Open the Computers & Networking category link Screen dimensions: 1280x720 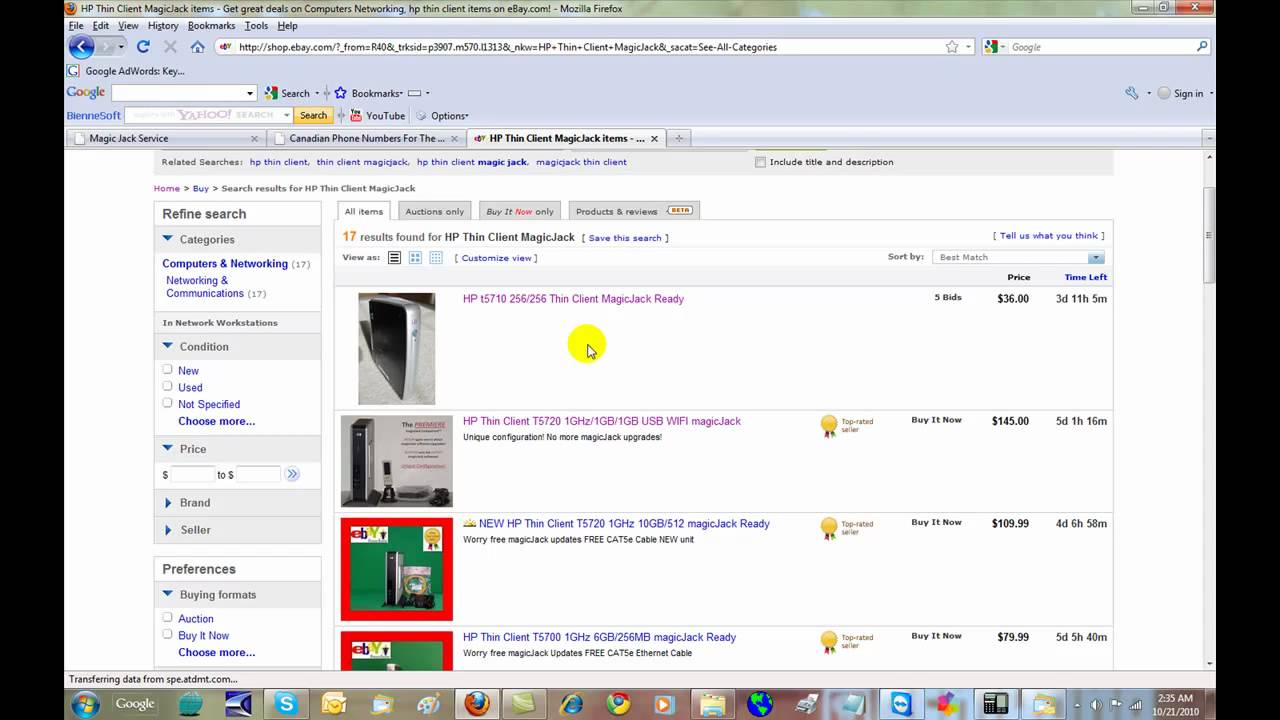coord(225,264)
